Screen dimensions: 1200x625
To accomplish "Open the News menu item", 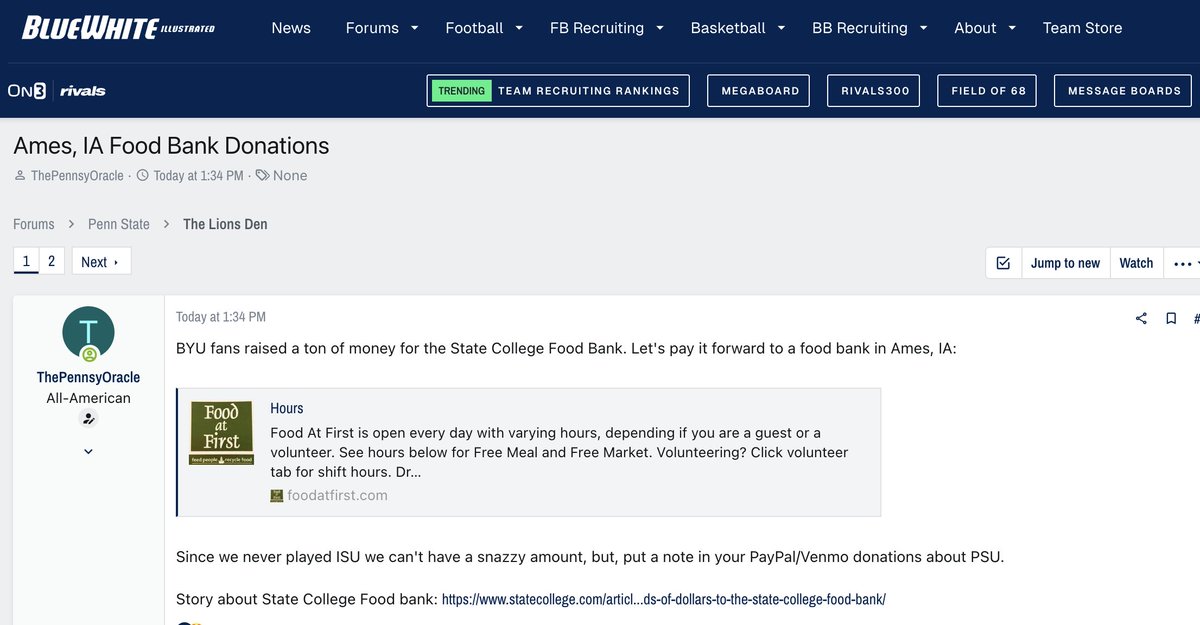I will [x=291, y=28].
